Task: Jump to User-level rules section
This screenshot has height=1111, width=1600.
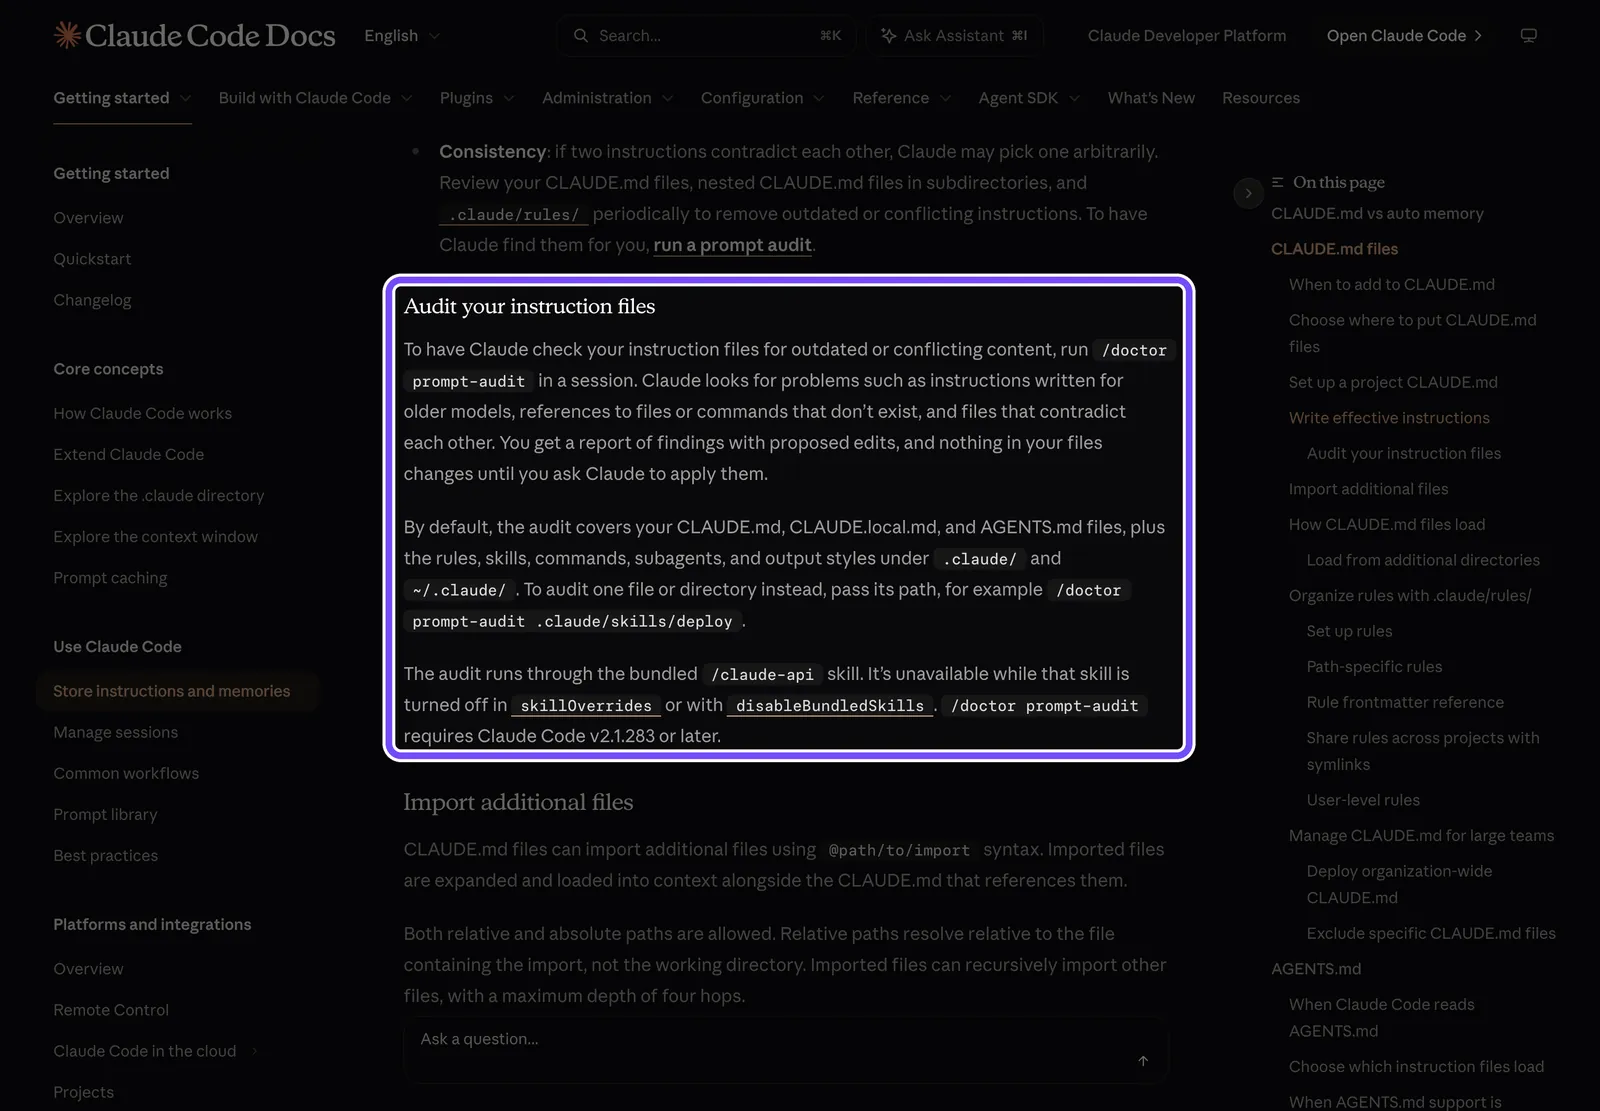Action: point(1363,801)
